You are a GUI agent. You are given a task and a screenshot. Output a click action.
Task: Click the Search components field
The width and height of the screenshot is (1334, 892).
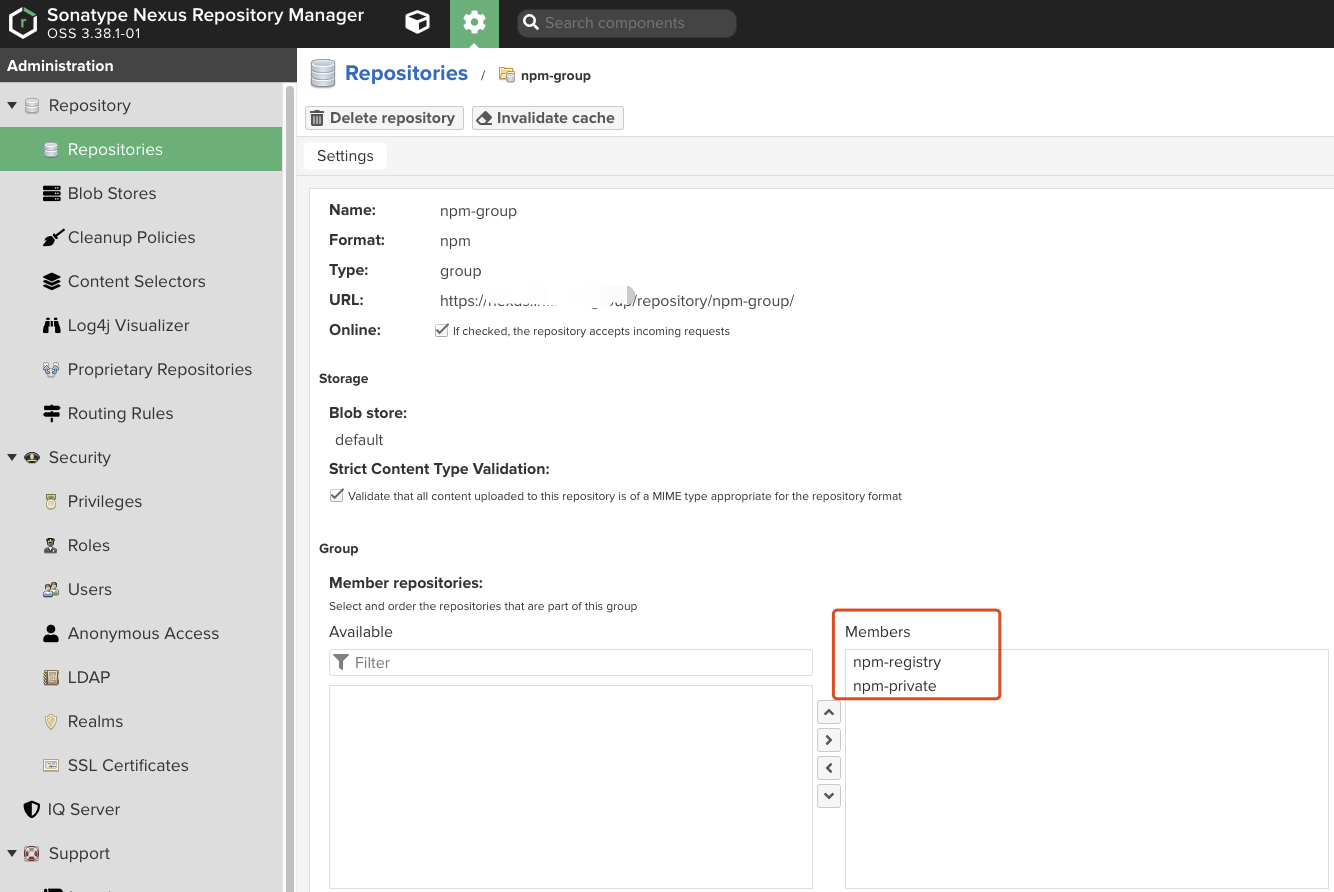coord(627,23)
